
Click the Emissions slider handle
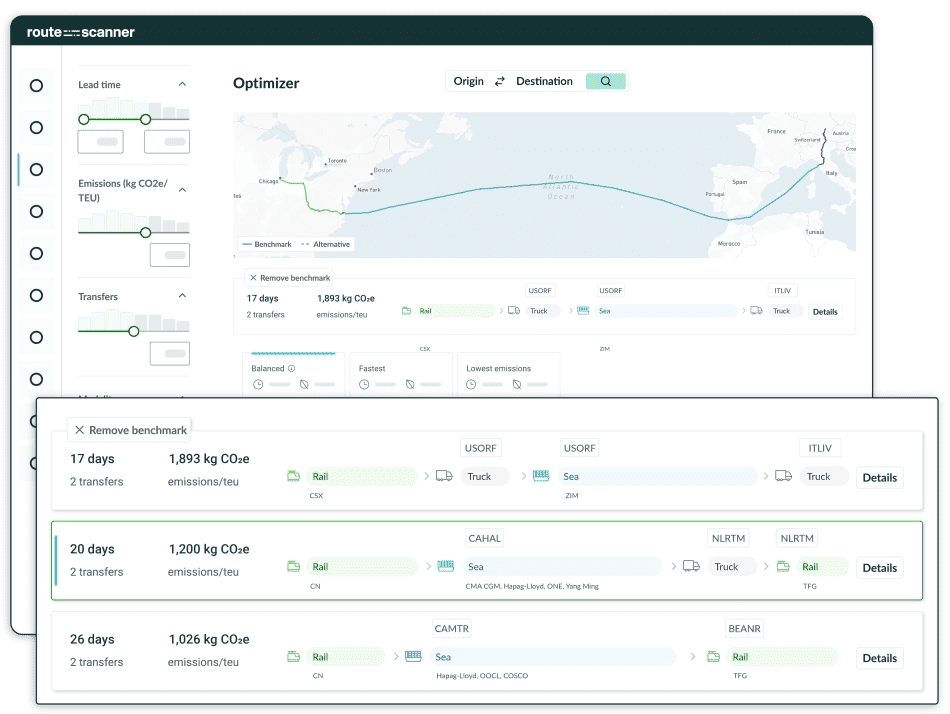tap(145, 233)
